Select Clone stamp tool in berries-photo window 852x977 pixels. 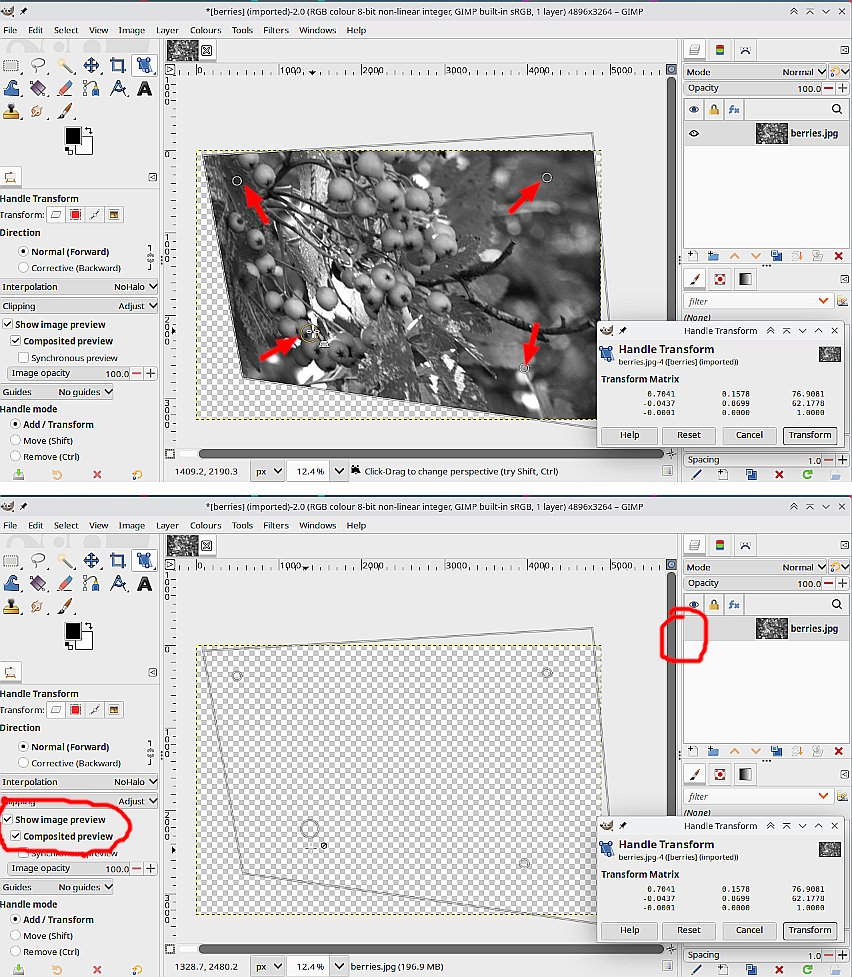[x=11, y=112]
